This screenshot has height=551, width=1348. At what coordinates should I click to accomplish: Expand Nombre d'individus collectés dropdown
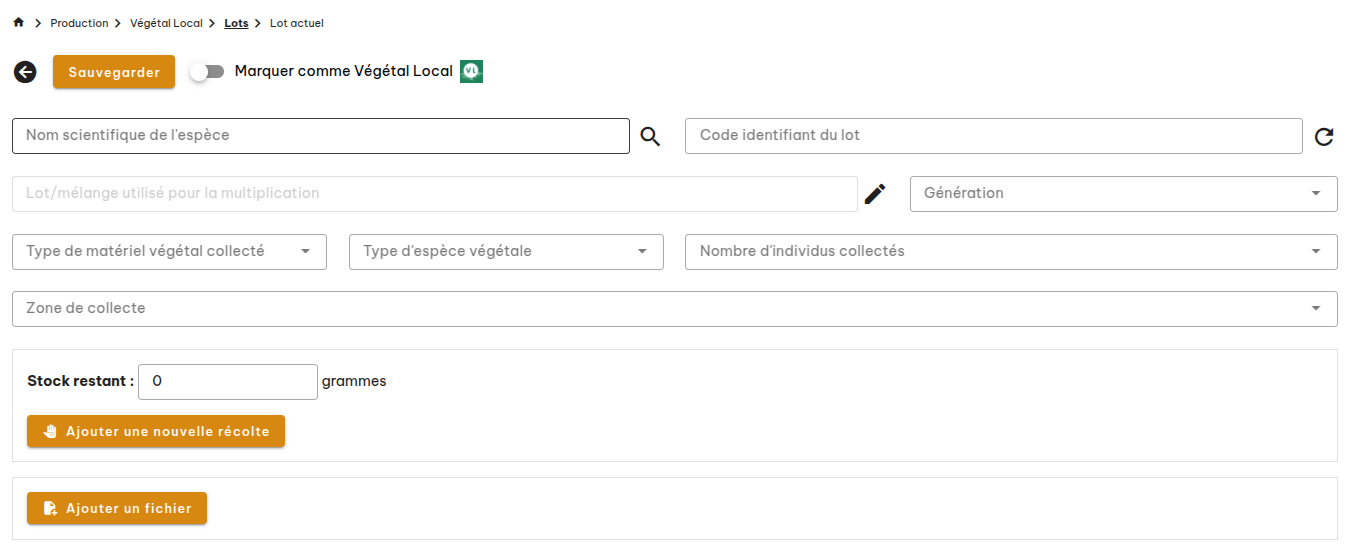pyautogui.click(x=1010, y=252)
